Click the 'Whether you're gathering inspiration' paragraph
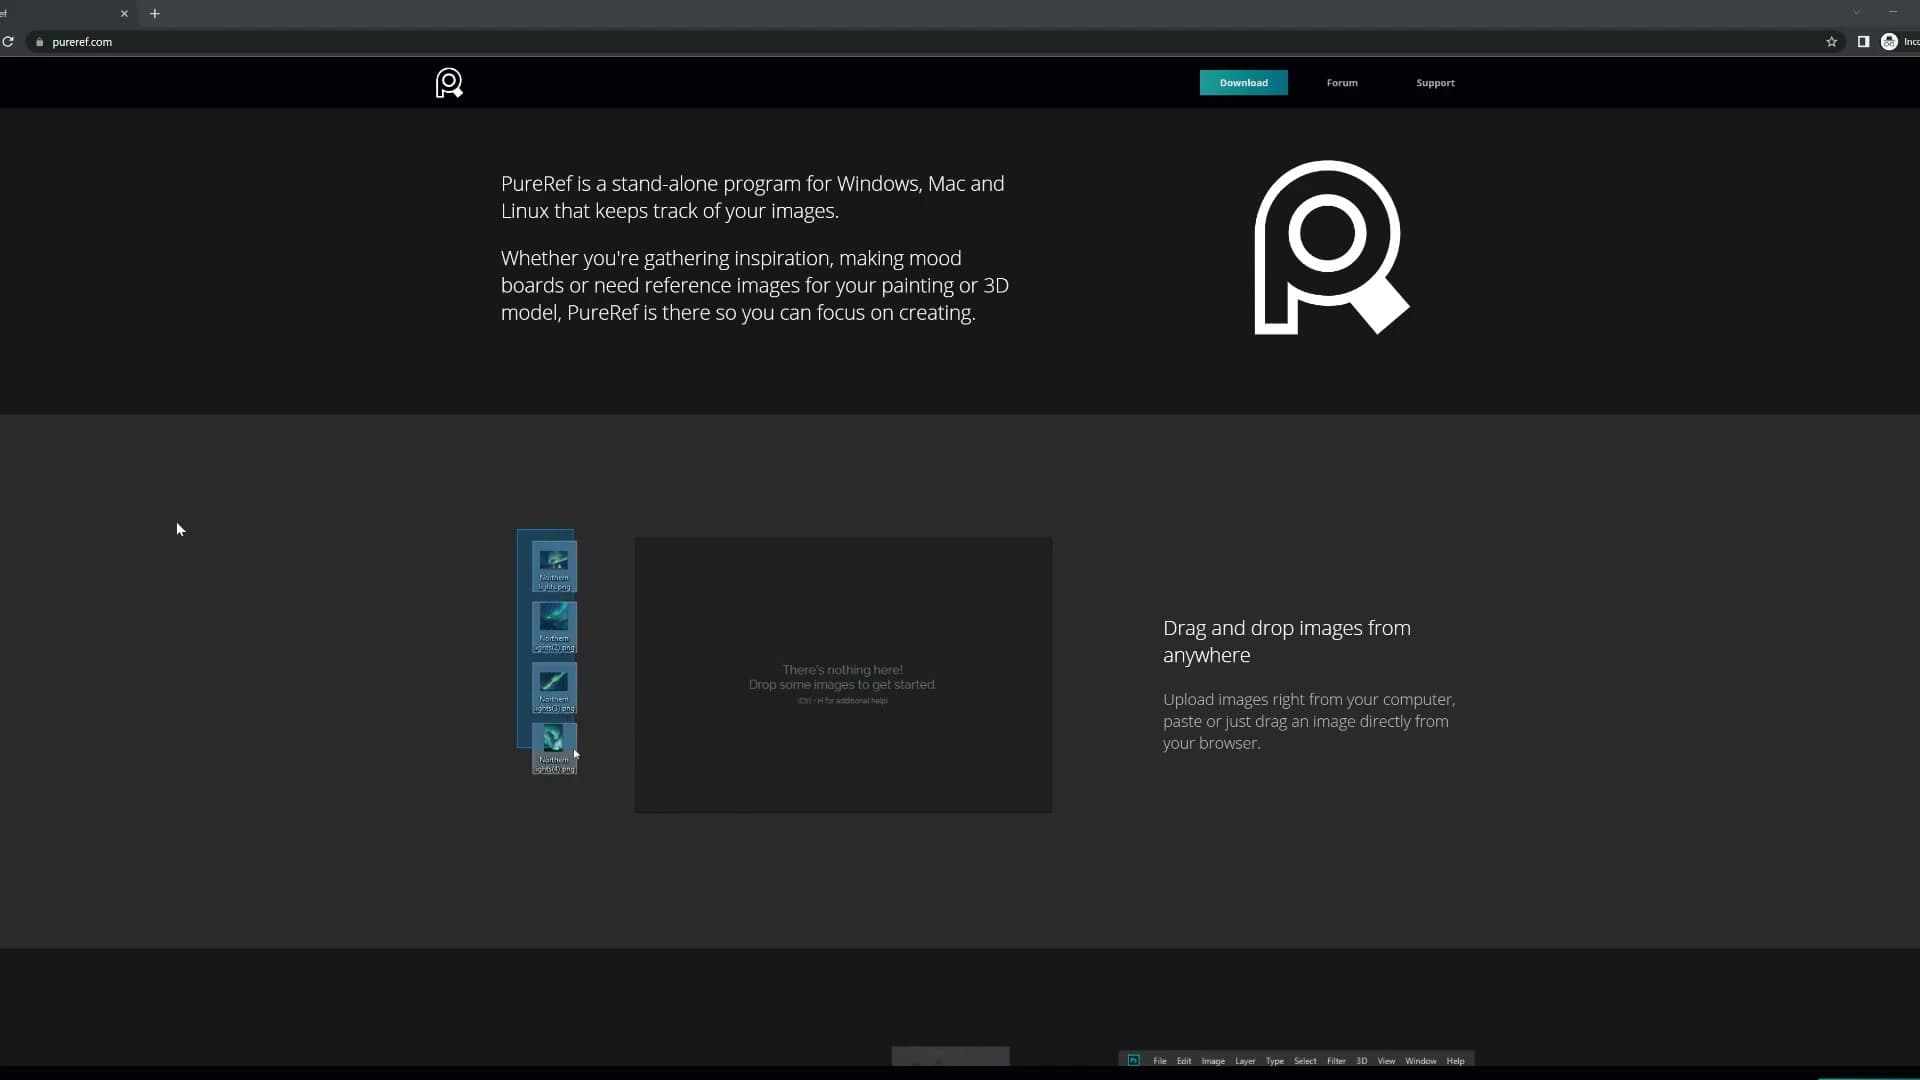The image size is (1920, 1080). click(755, 285)
